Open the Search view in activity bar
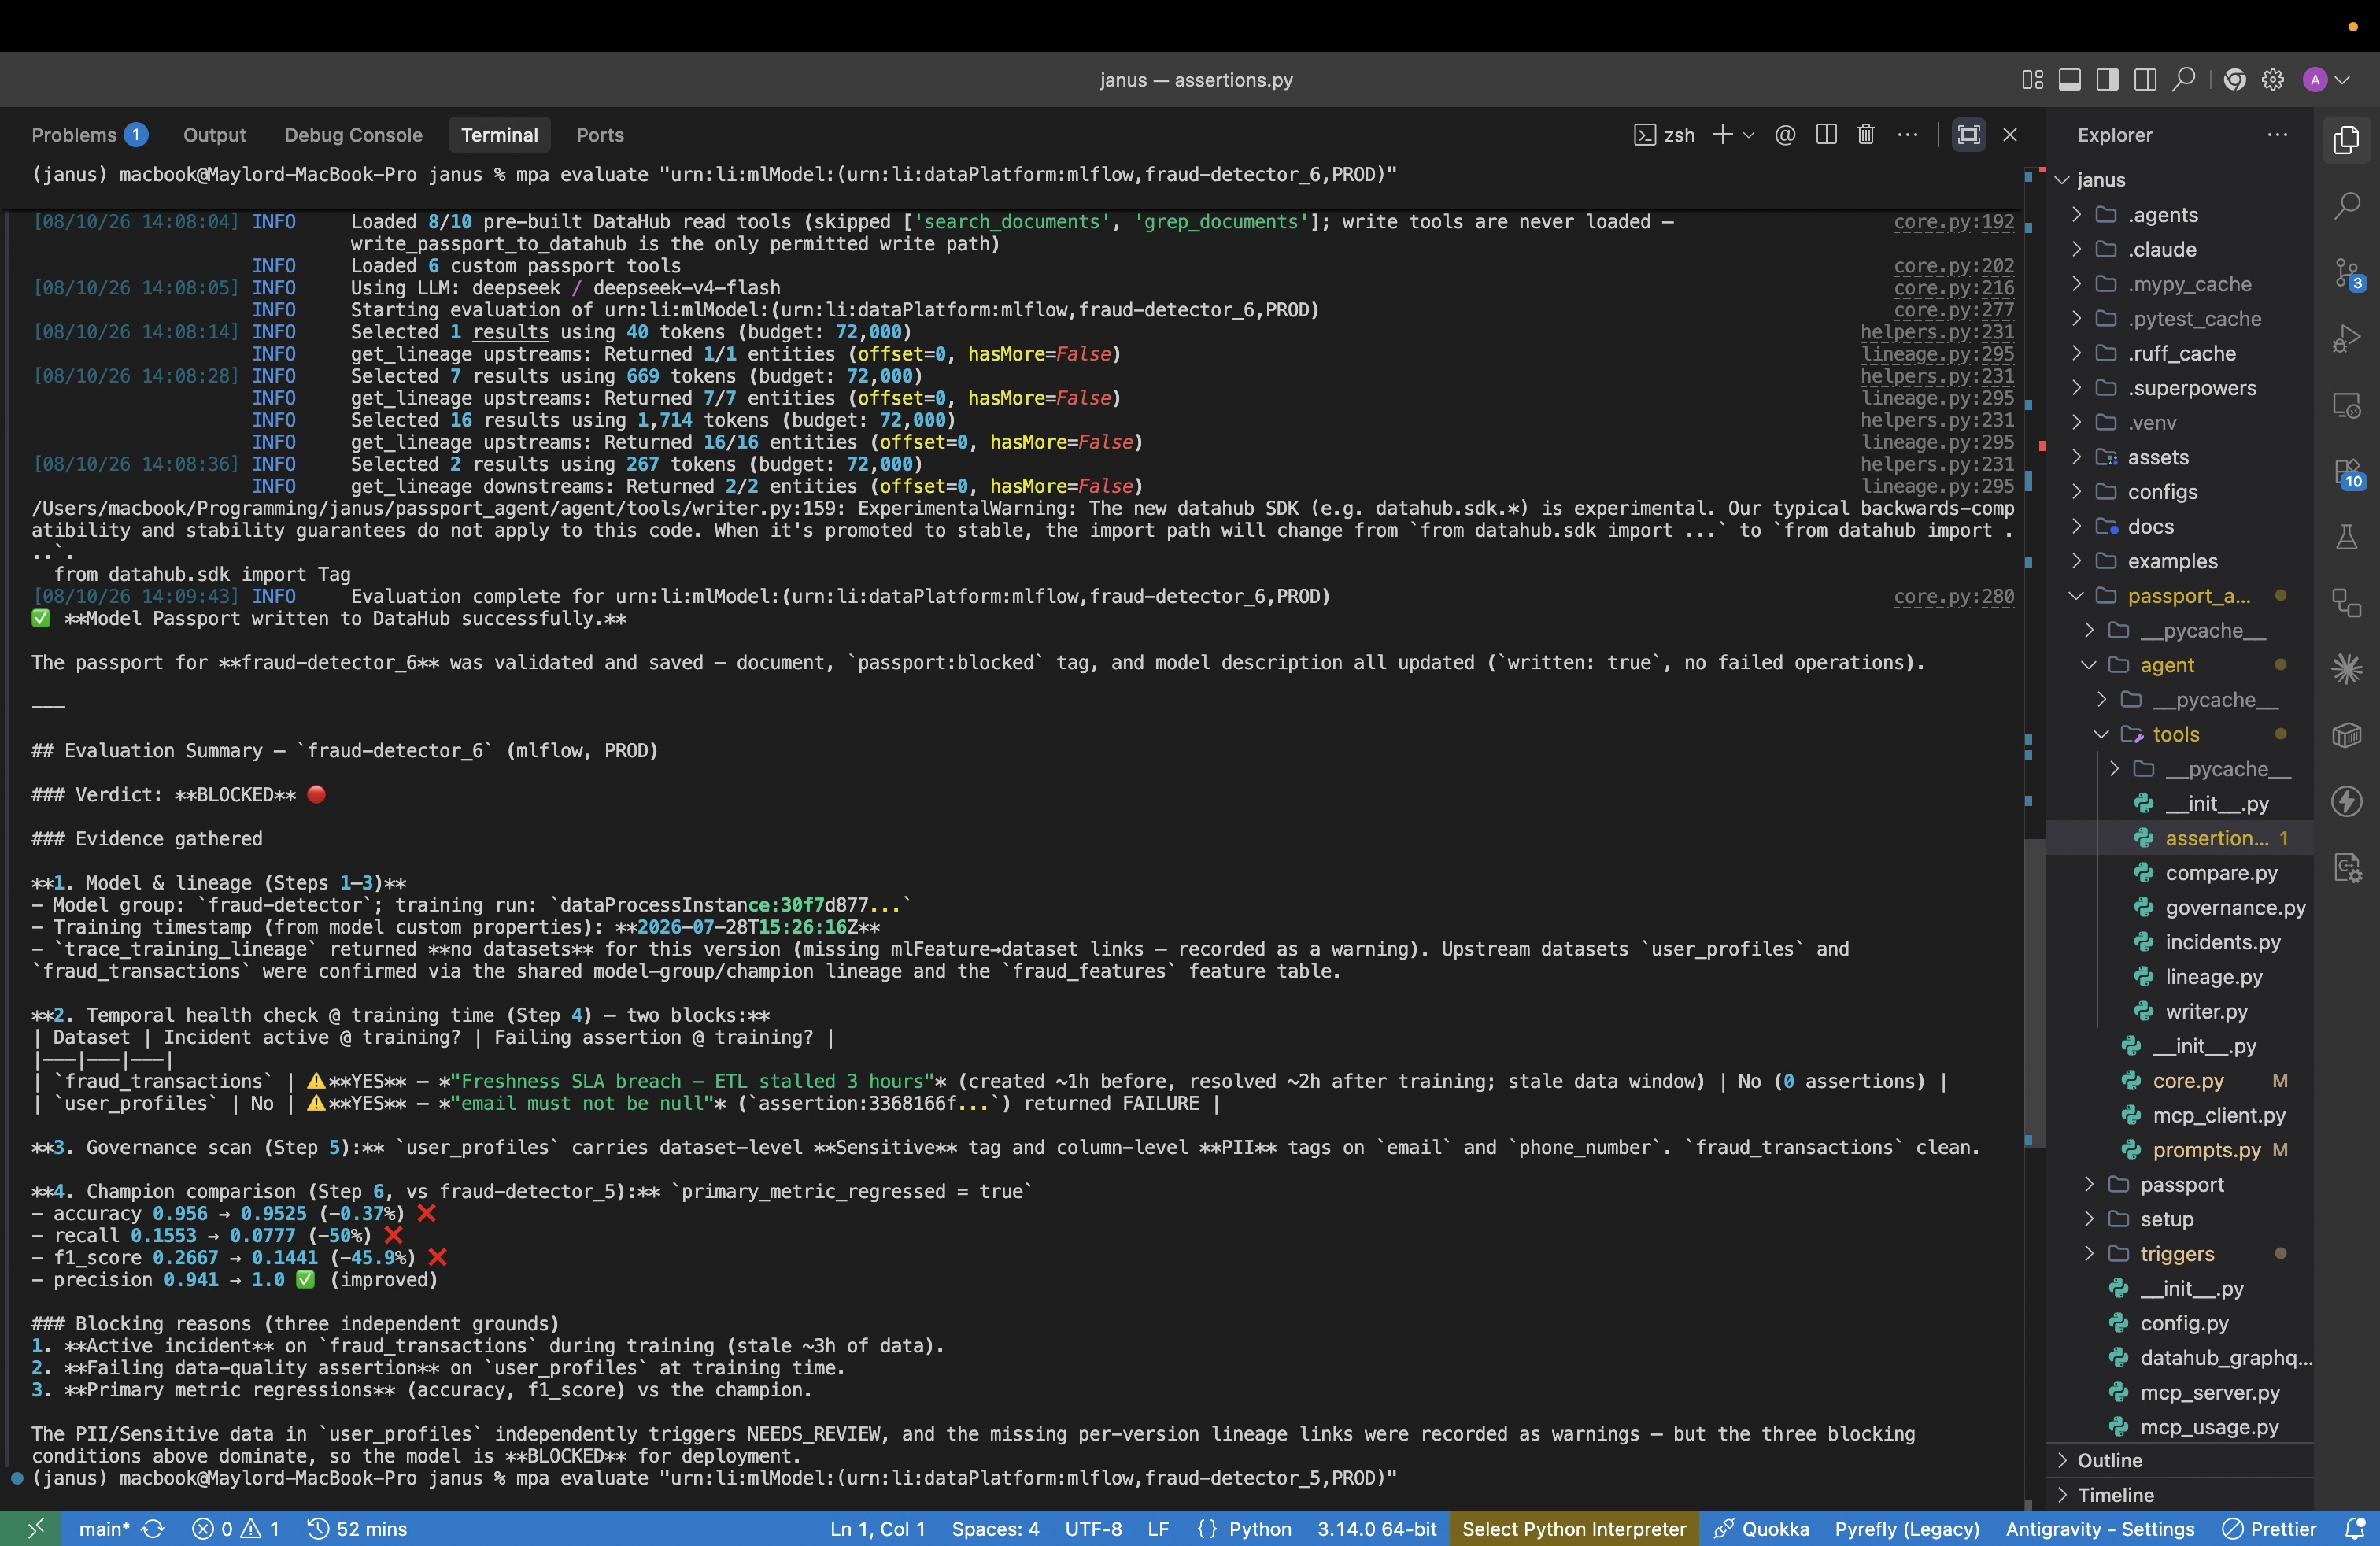The height and width of the screenshot is (1546, 2380). 2346,206
